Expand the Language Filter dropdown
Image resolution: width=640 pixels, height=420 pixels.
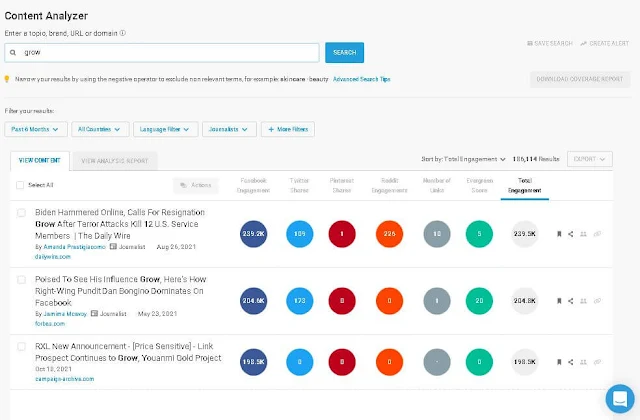coord(165,129)
